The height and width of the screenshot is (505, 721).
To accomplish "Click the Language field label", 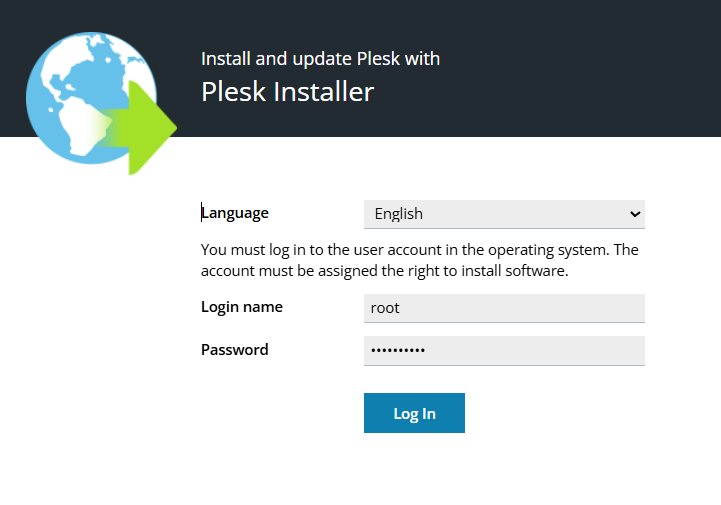I will [x=235, y=213].
